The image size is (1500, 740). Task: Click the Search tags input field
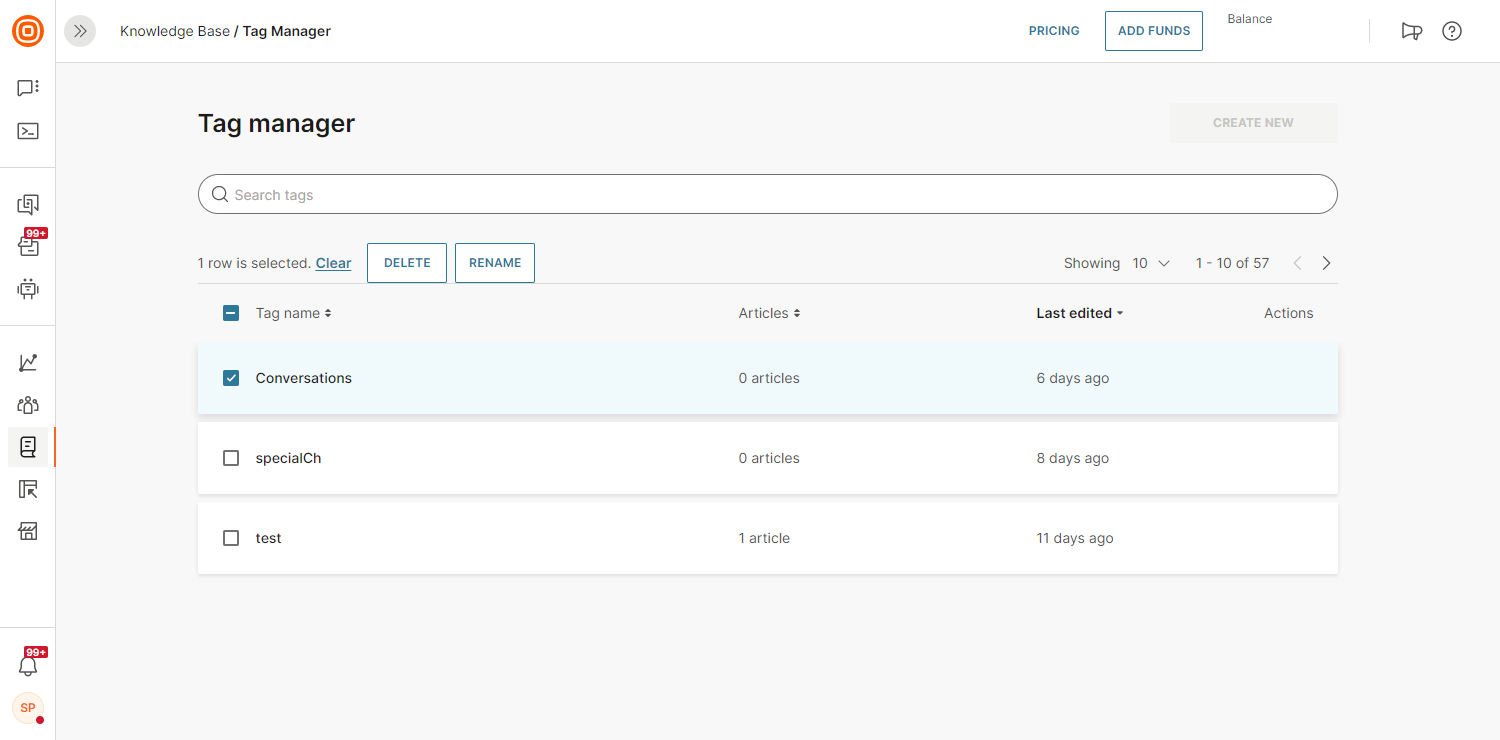coord(767,195)
